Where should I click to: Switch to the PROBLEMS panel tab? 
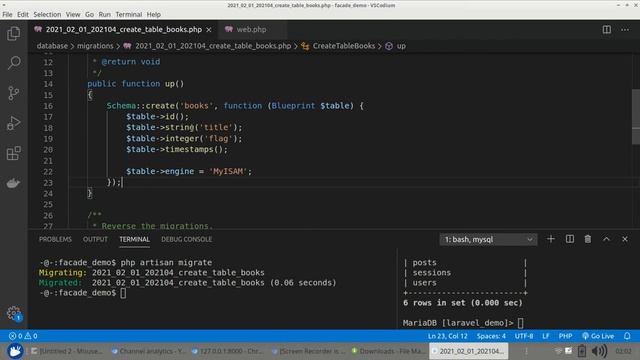(55, 239)
